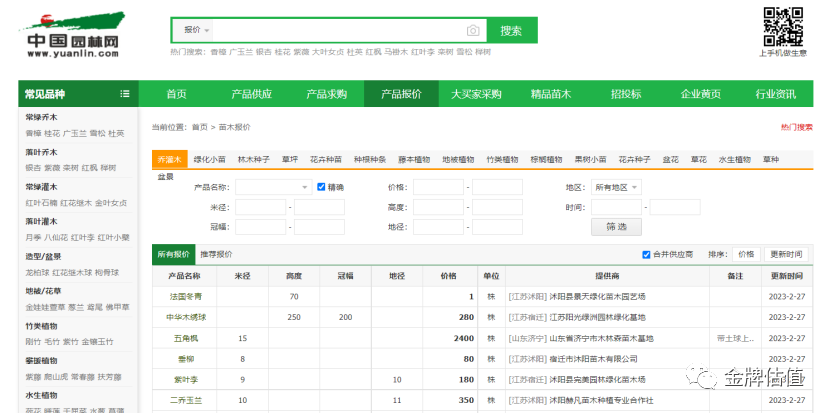830x413 pixels.
Task: Open the 法国冬青 product link
Action: [x=184, y=297]
